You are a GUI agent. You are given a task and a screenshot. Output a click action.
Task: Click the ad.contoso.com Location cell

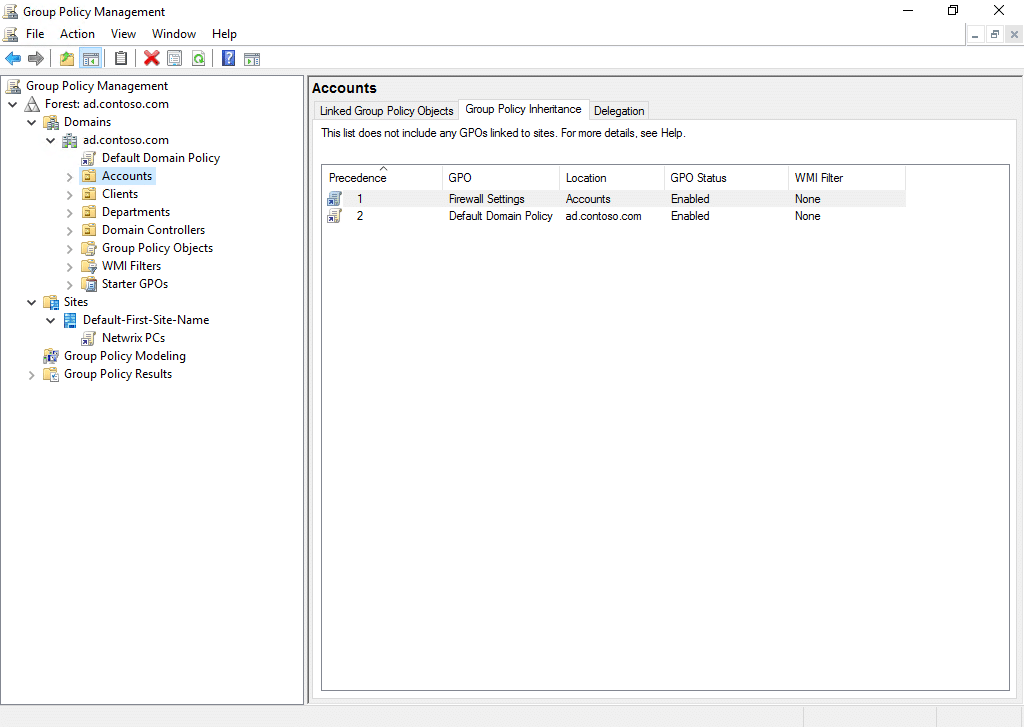pyautogui.click(x=603, y=216)
